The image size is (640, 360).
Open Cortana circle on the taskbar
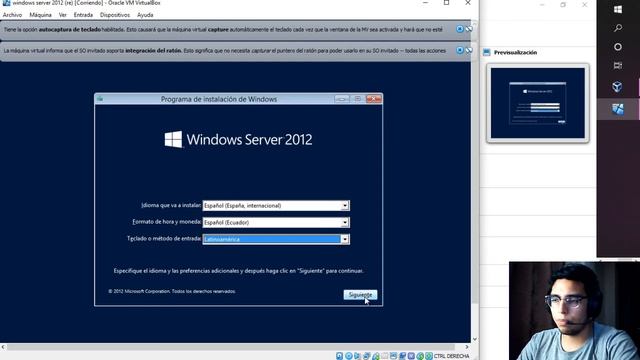pyautogui.click(x=618, y=47)
